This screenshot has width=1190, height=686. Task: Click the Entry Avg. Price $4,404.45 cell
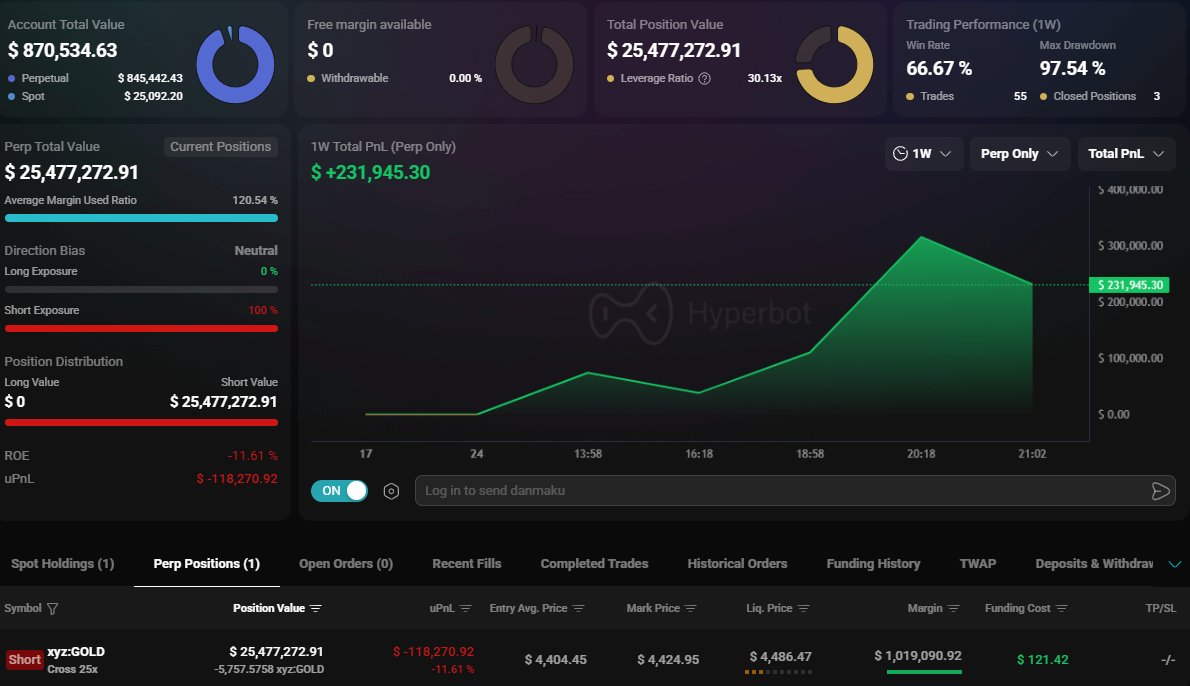(556, 660)
